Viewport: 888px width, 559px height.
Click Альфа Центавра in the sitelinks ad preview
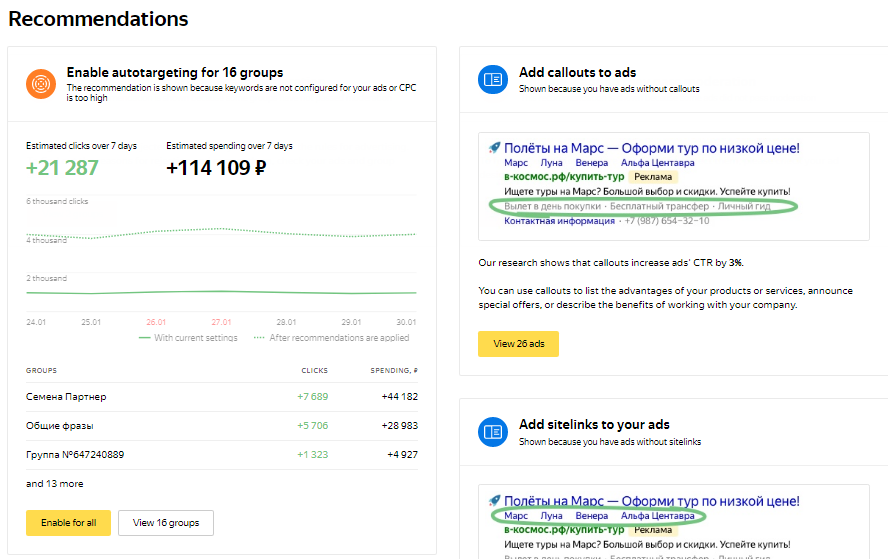pos(657,516)
